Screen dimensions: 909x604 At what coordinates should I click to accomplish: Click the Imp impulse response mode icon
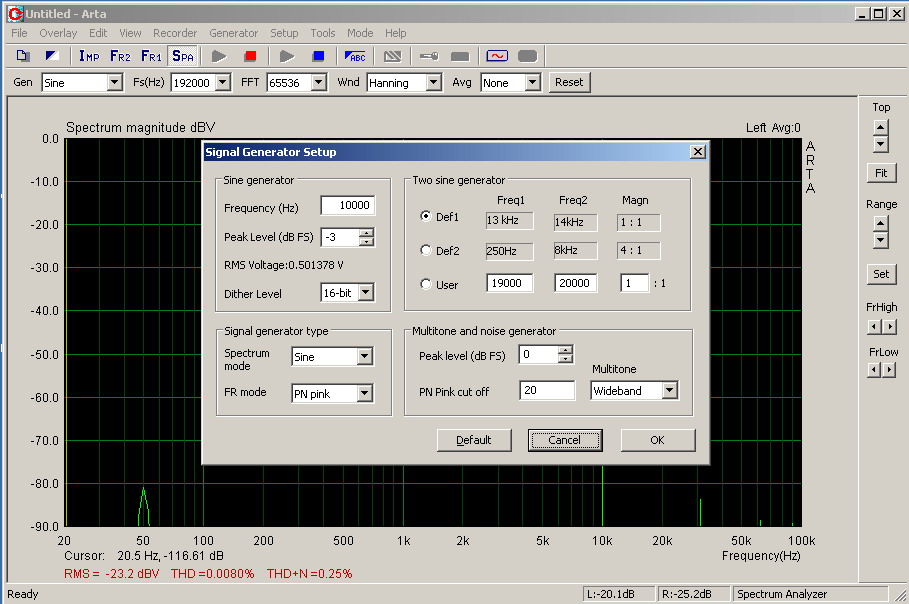pyautogui.click(x=89, y=56)
